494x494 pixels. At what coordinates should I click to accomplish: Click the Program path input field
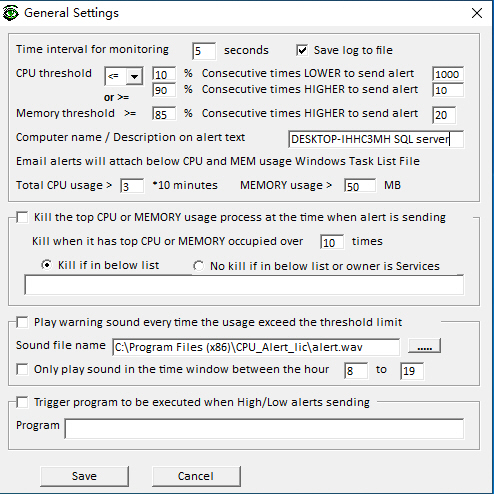[x=264, y=429]
